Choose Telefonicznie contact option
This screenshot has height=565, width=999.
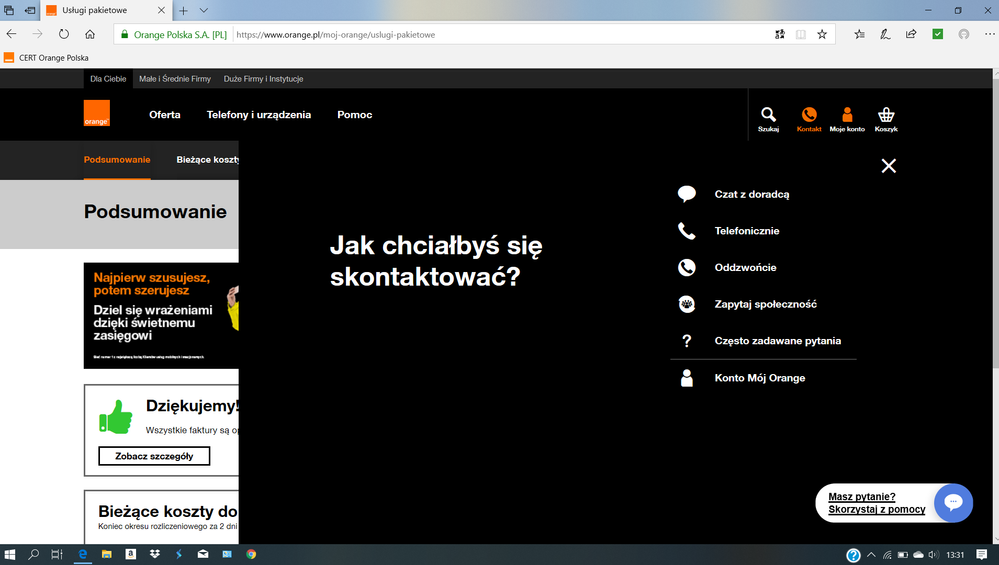click(746, 231)
